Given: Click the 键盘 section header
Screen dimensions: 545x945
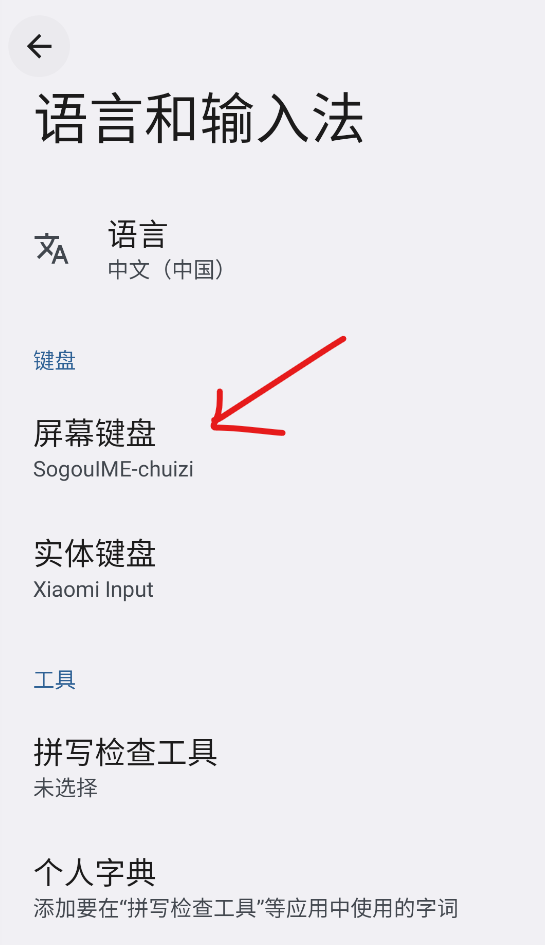Looking at the screenshot, I should tap(54, 360).
